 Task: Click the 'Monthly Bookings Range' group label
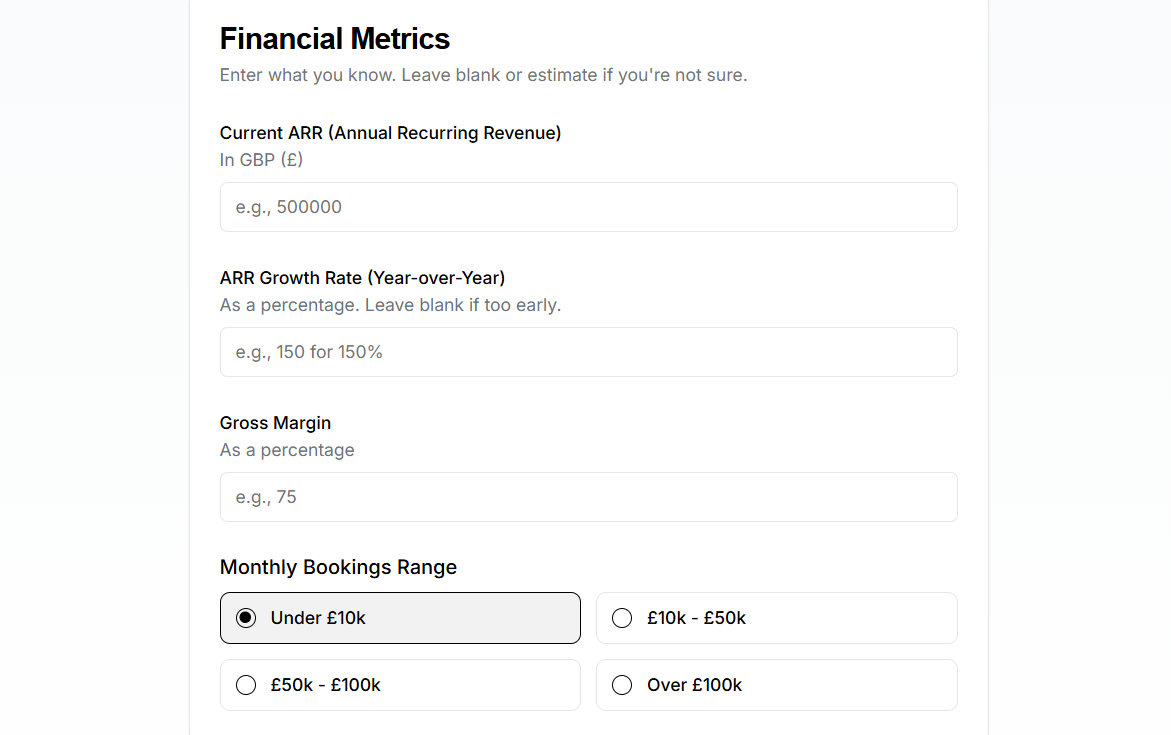coord(338,567)
